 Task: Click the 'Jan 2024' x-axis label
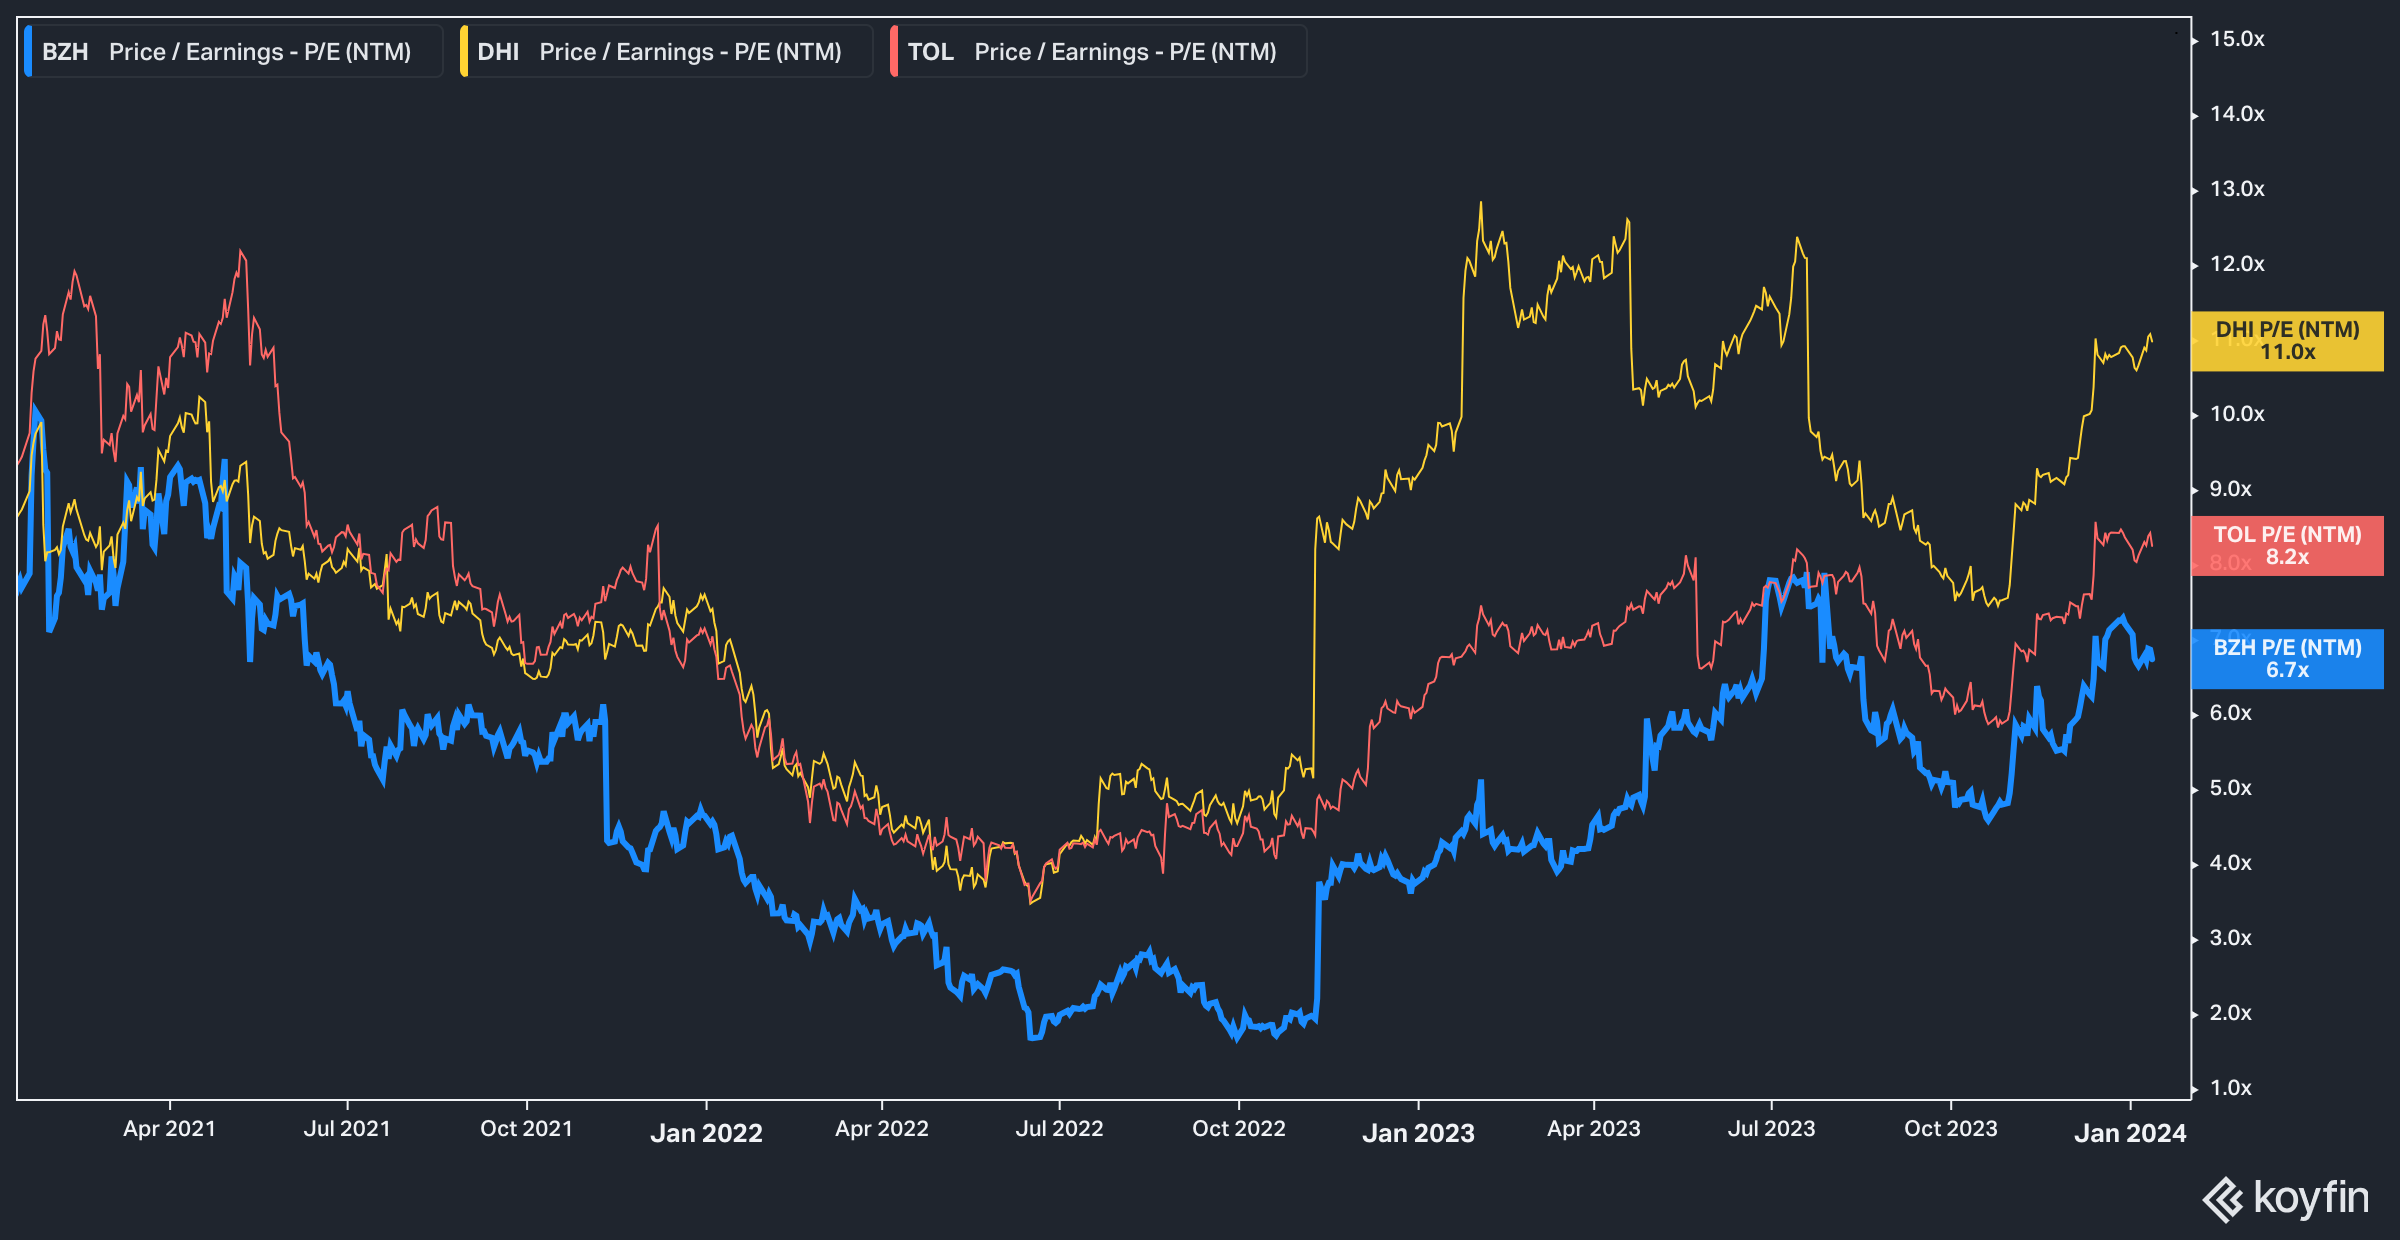[2130, 1133]
